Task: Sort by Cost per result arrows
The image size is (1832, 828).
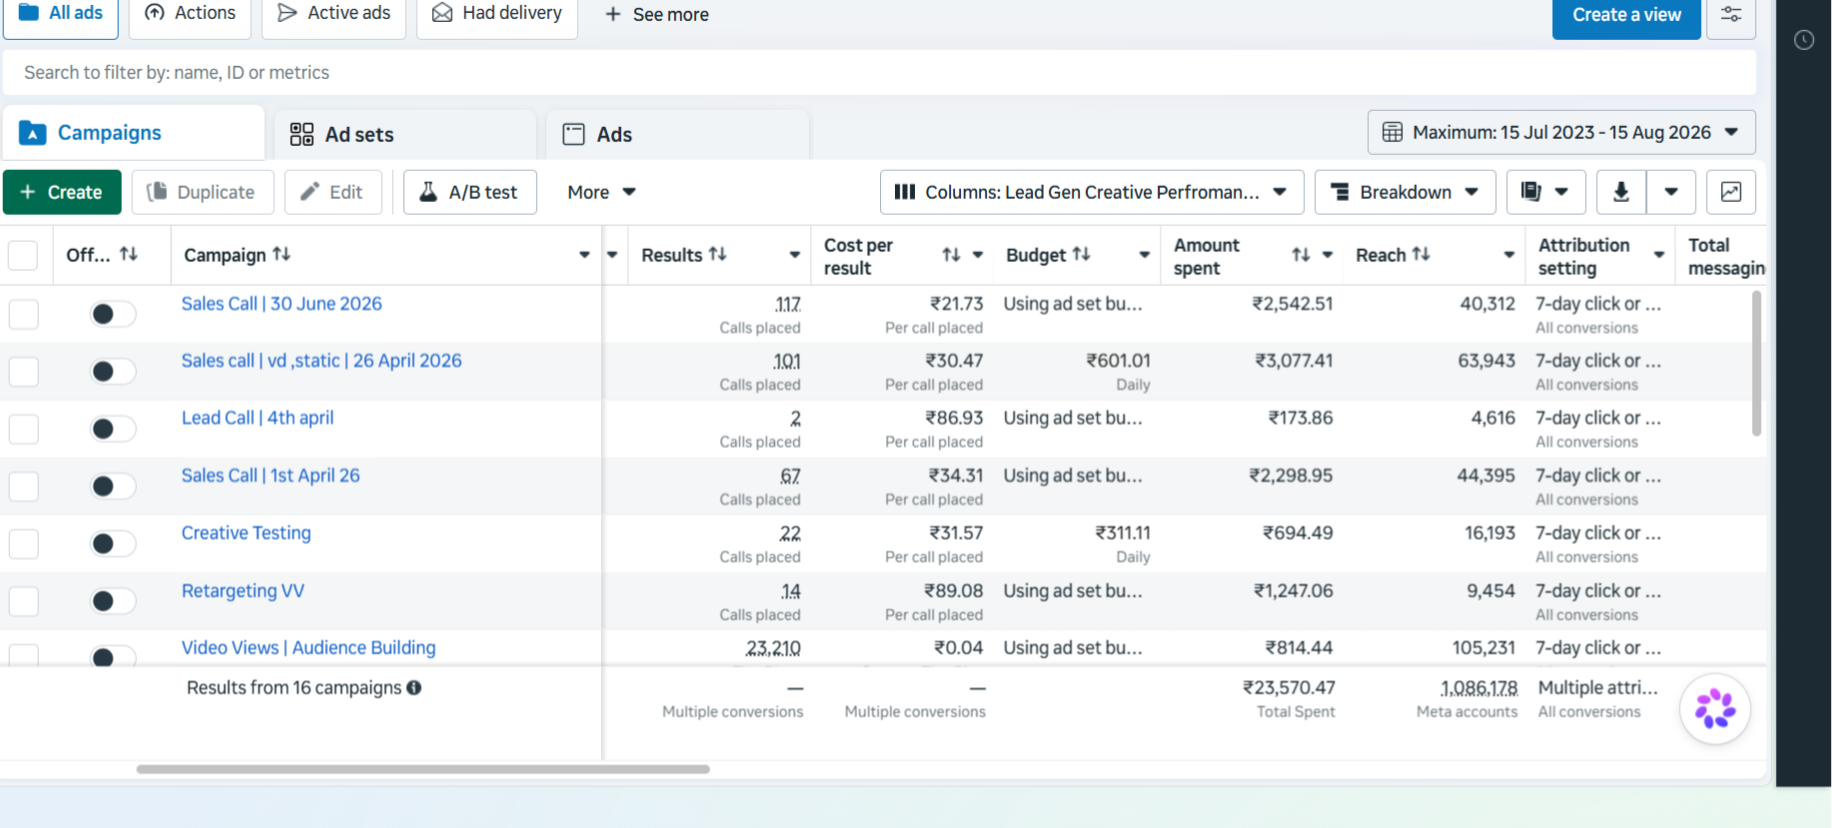Action: pos(951,256)
